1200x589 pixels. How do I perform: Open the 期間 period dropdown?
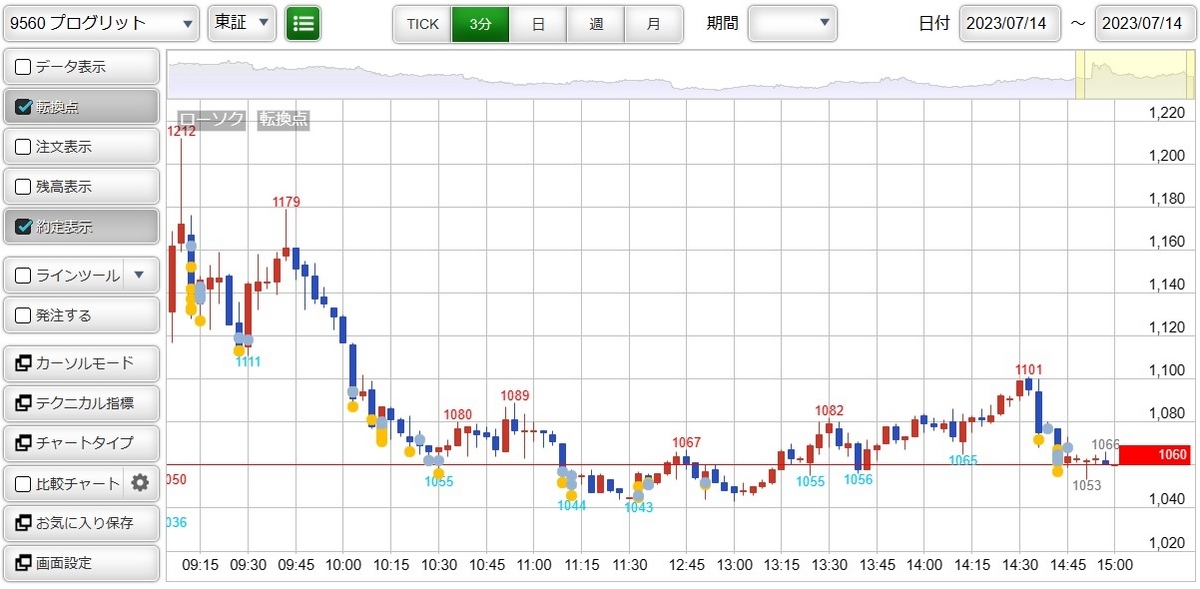pos(793,23)
